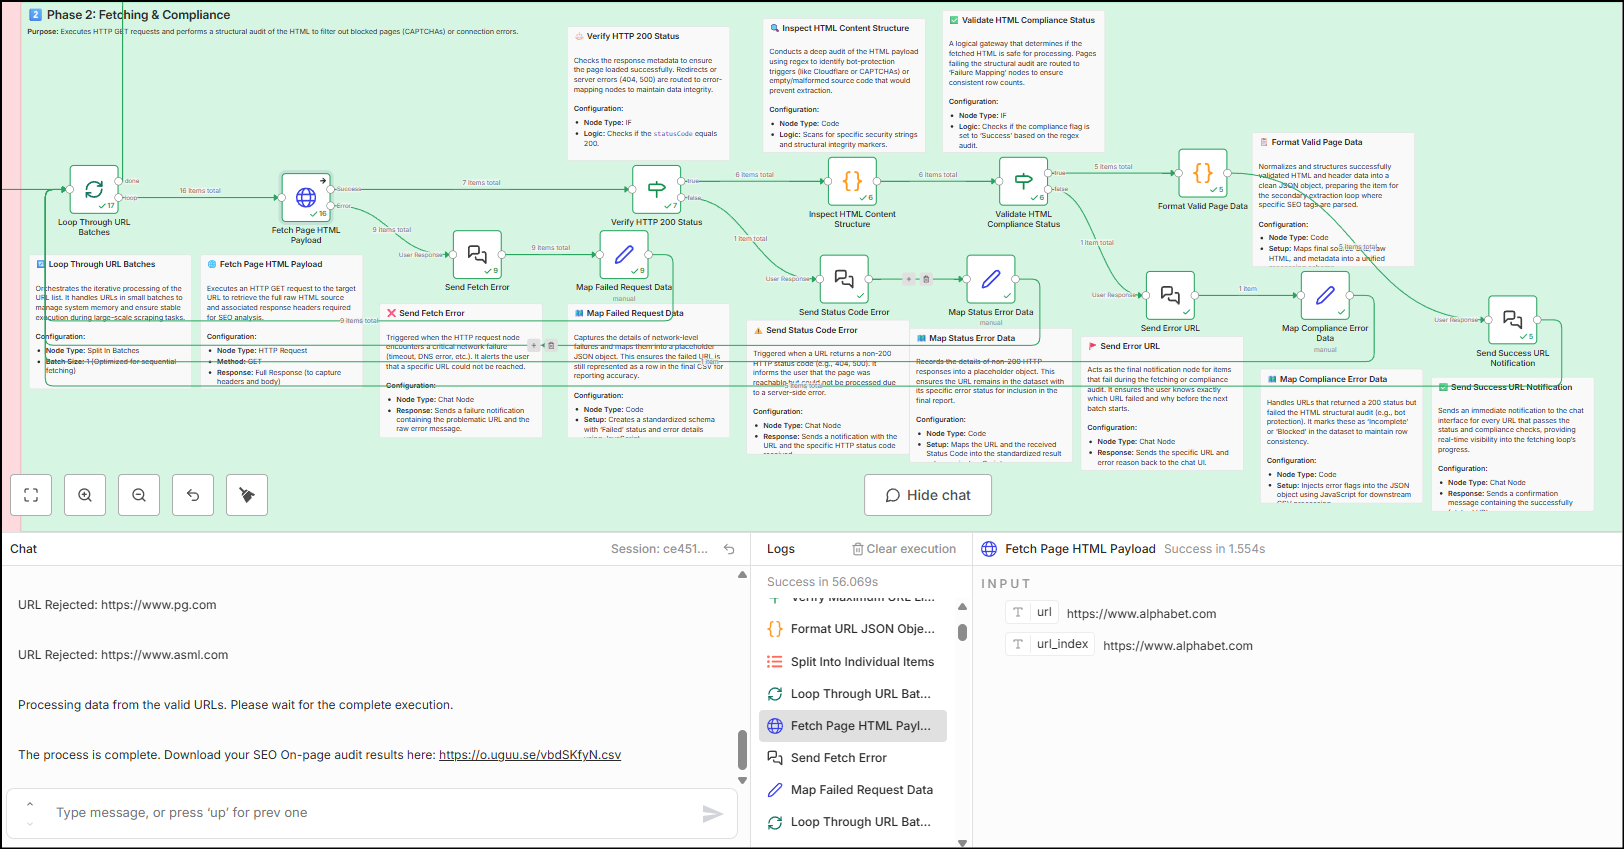The height and width of the screenshot is (849, 1624).
Task: Select the Fetch Page HTML Payload globe node
Action: [306, 198]
